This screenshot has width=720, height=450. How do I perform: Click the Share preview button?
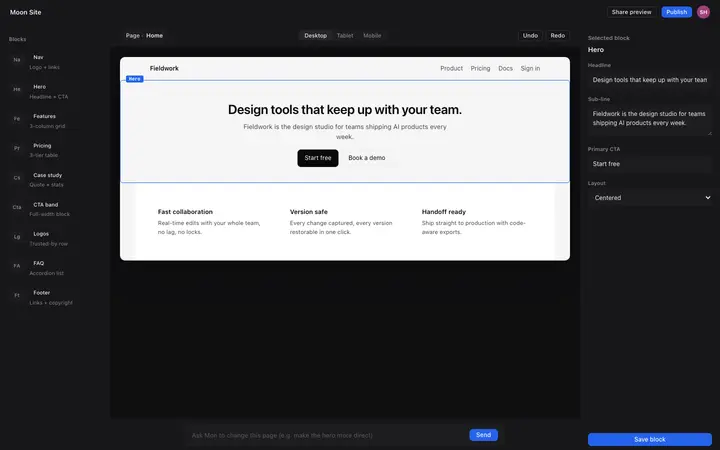point(631,12)
